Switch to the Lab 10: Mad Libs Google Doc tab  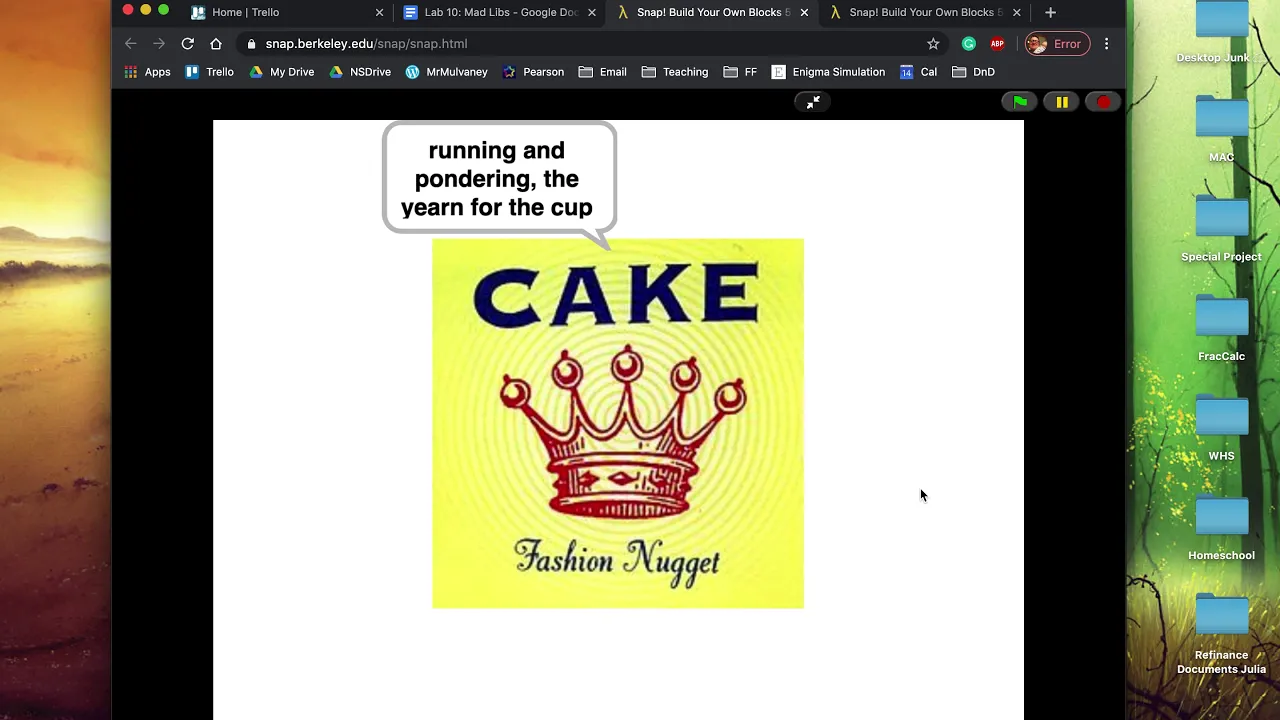(500, 12)
